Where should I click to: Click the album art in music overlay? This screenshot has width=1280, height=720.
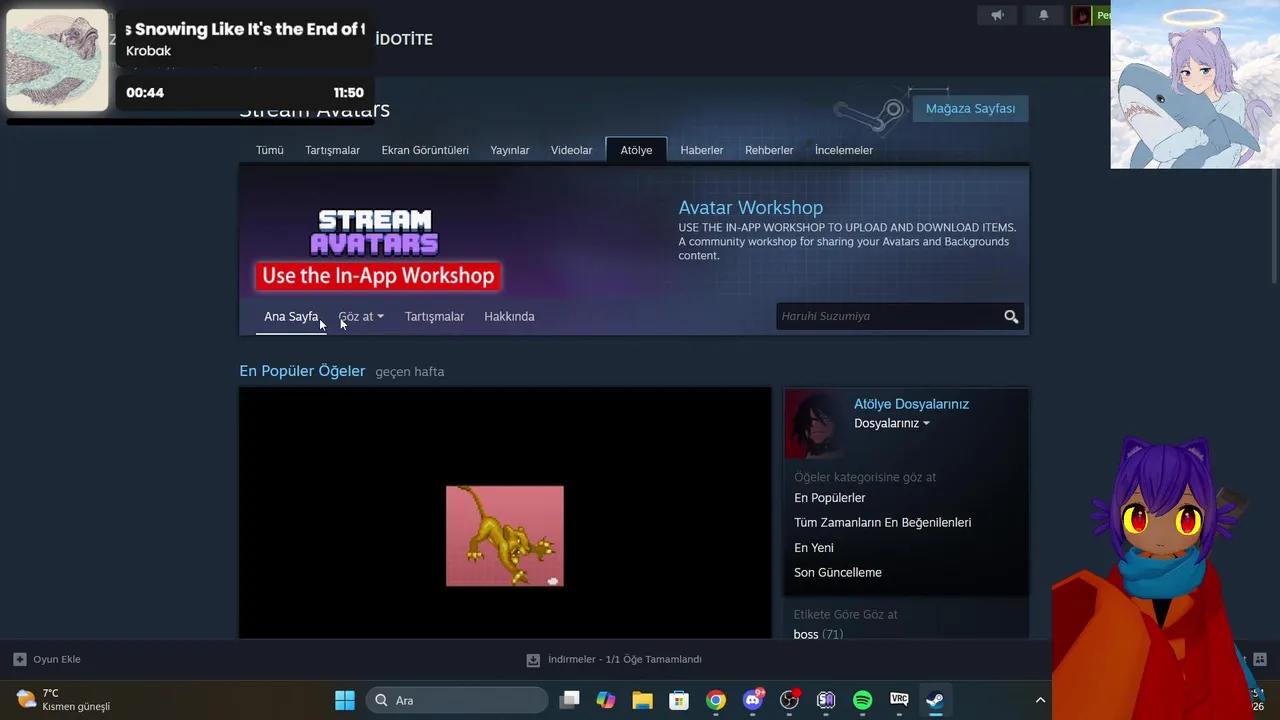click(58, 60)
